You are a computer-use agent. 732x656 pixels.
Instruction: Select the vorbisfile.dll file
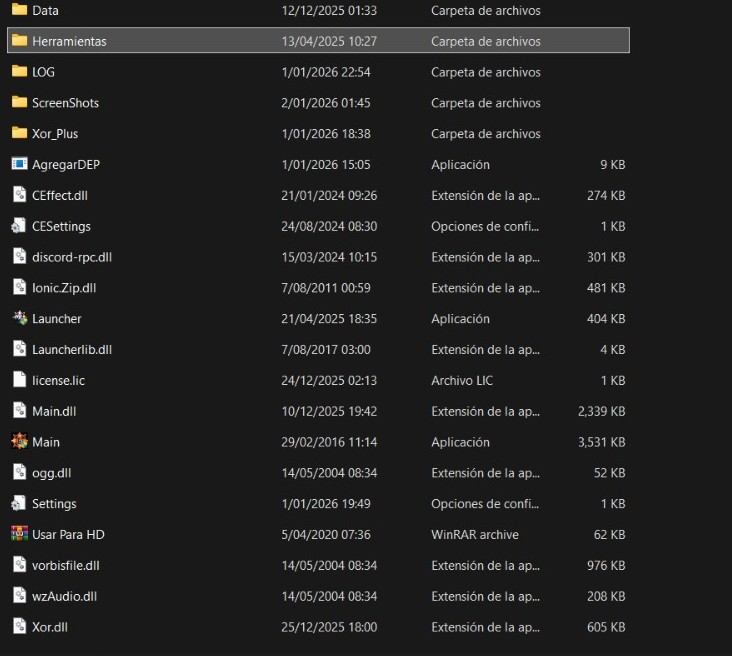(x=65, y=565)
